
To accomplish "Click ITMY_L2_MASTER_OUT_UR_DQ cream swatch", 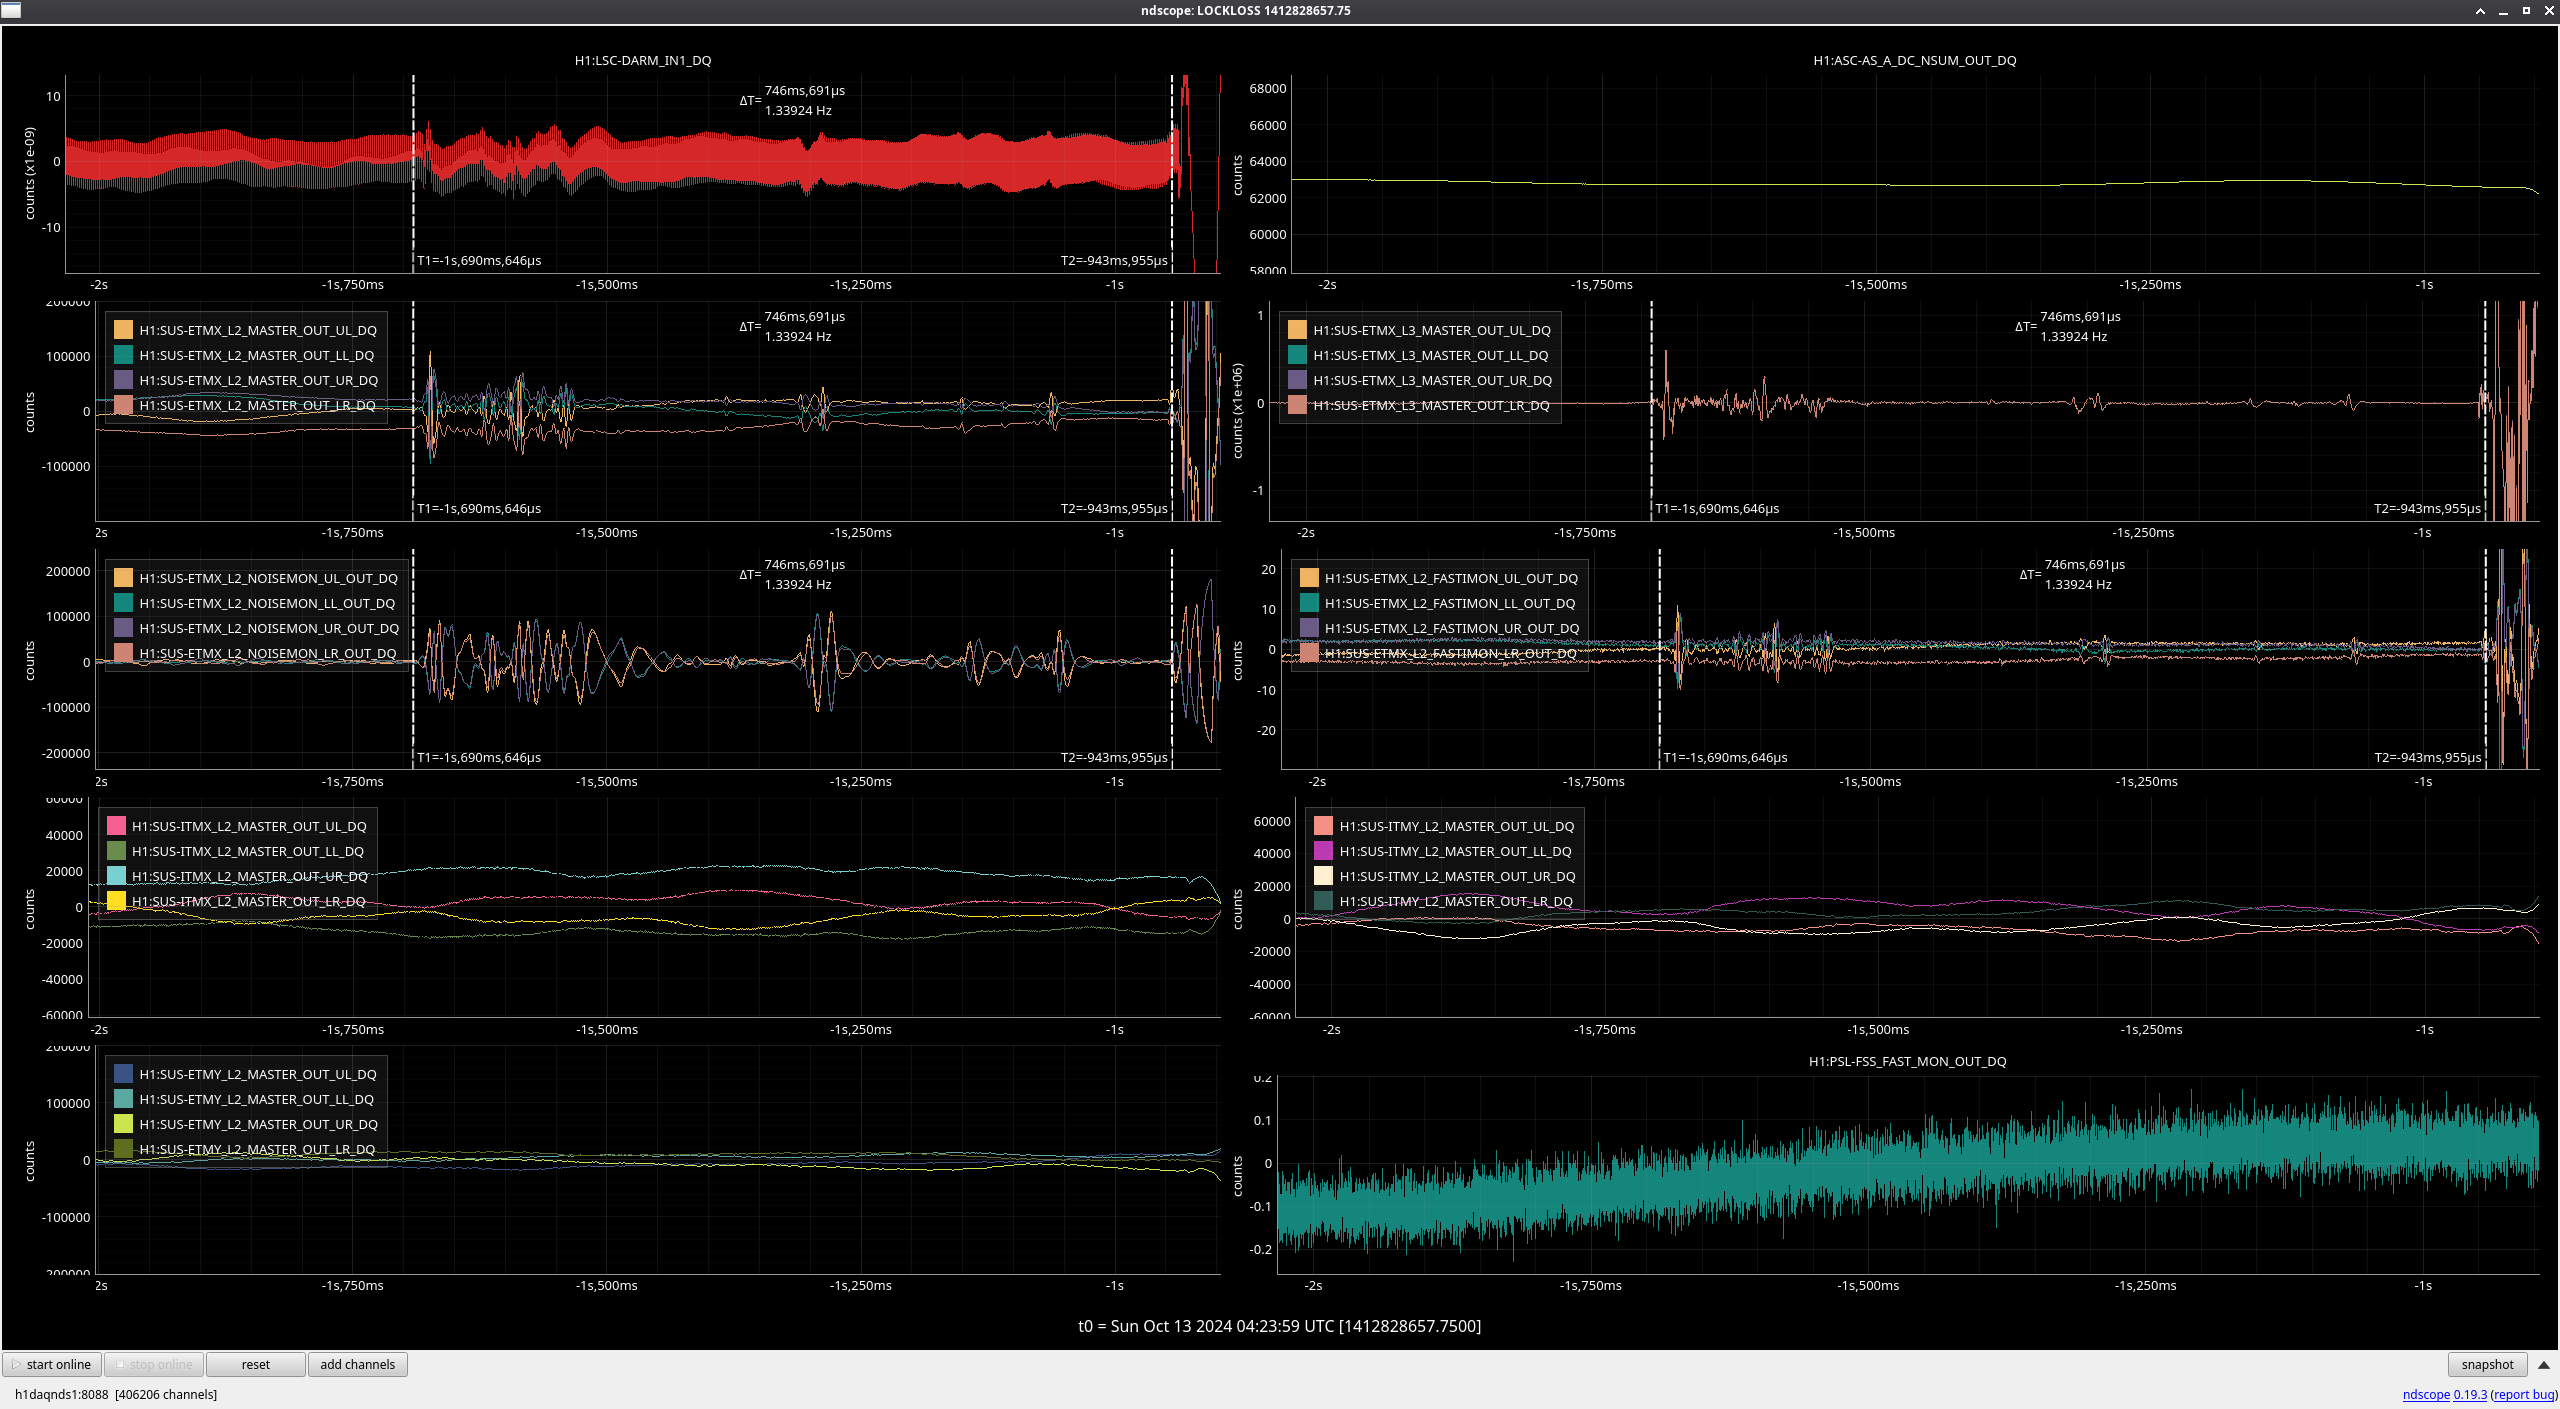I will 1323,876.
